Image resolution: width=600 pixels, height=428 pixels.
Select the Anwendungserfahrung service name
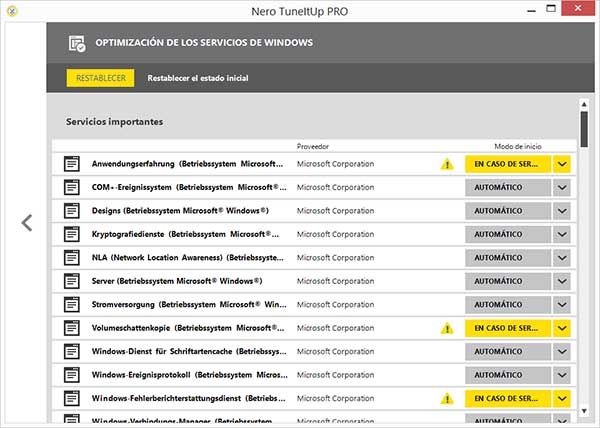point(188,164)
